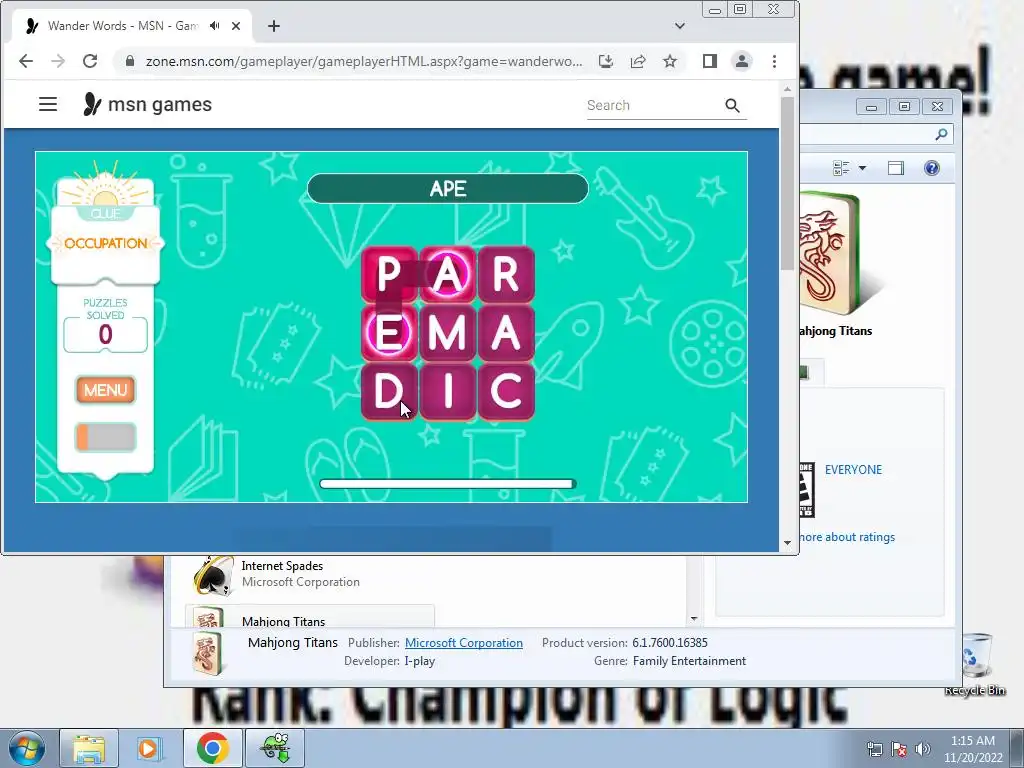Open Windows Media Player from the taskbar
The width and height of the screenshot is (1024, 768).
coord(149,748)
